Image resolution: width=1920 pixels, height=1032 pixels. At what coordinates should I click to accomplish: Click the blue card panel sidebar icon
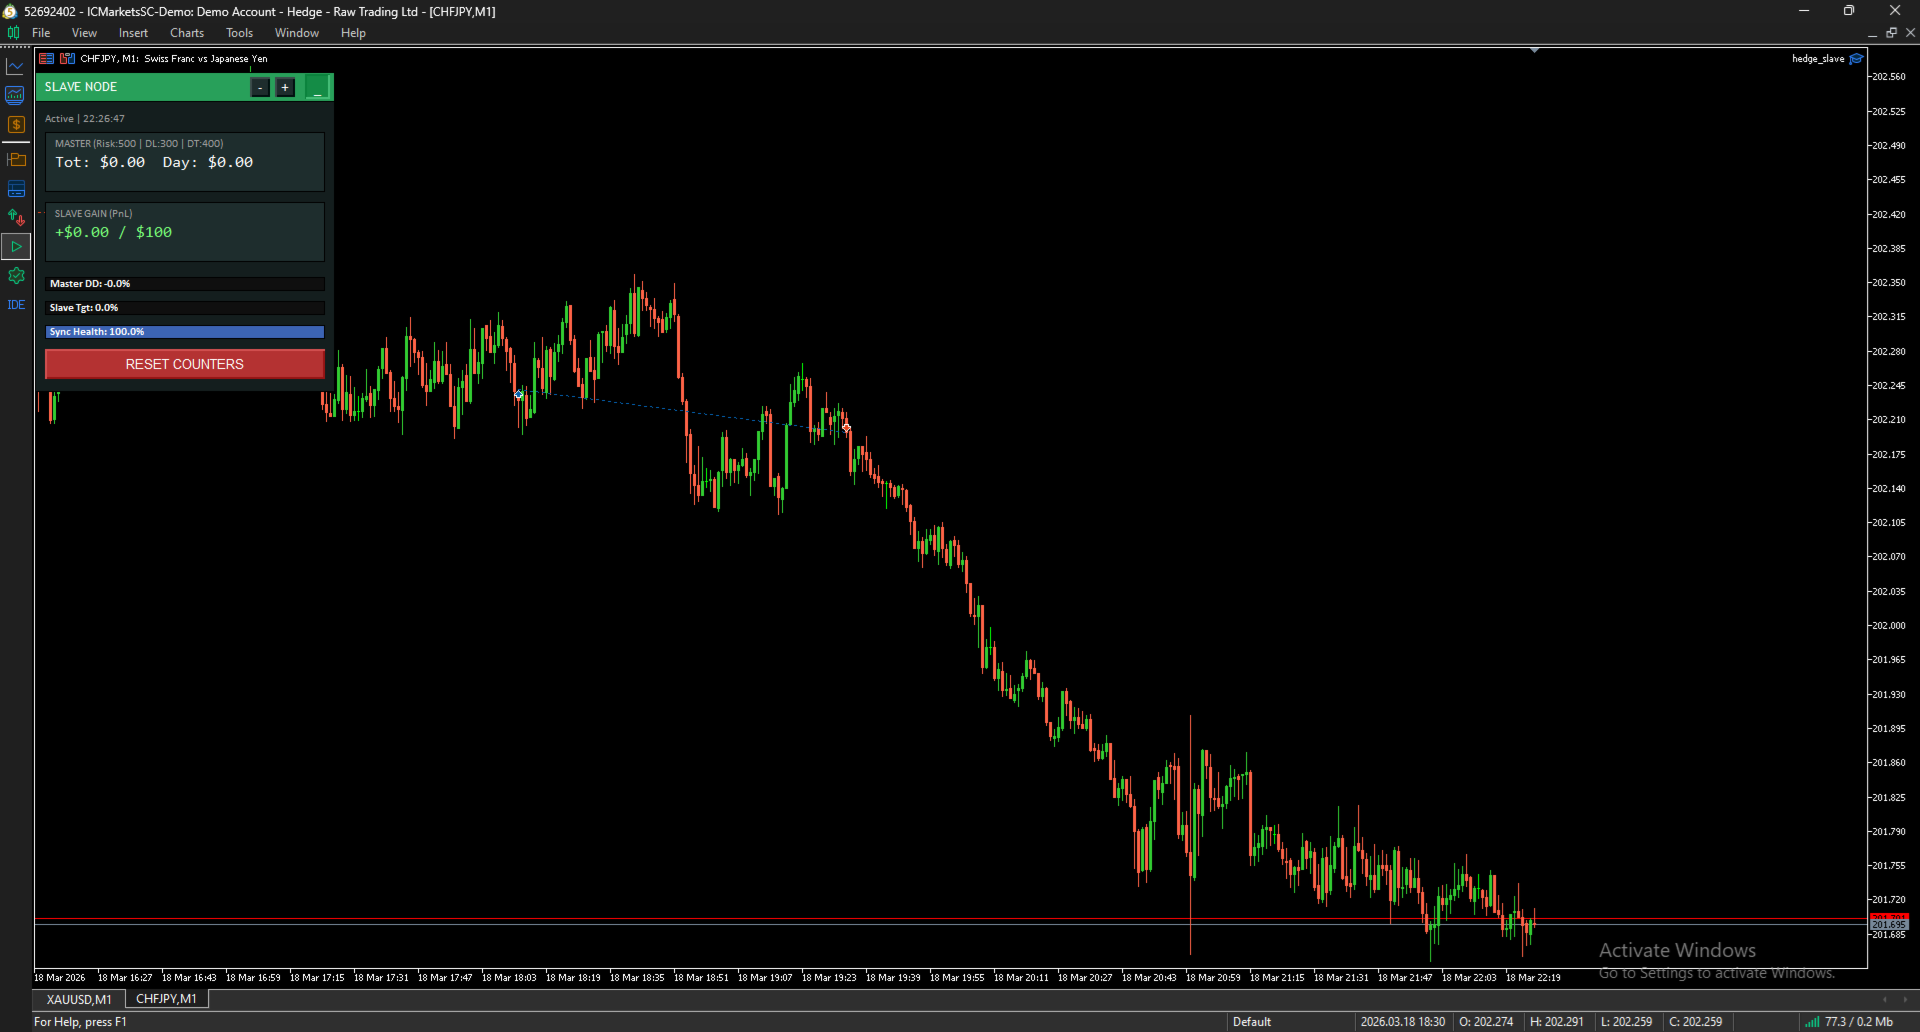click(x=16, y=189)
